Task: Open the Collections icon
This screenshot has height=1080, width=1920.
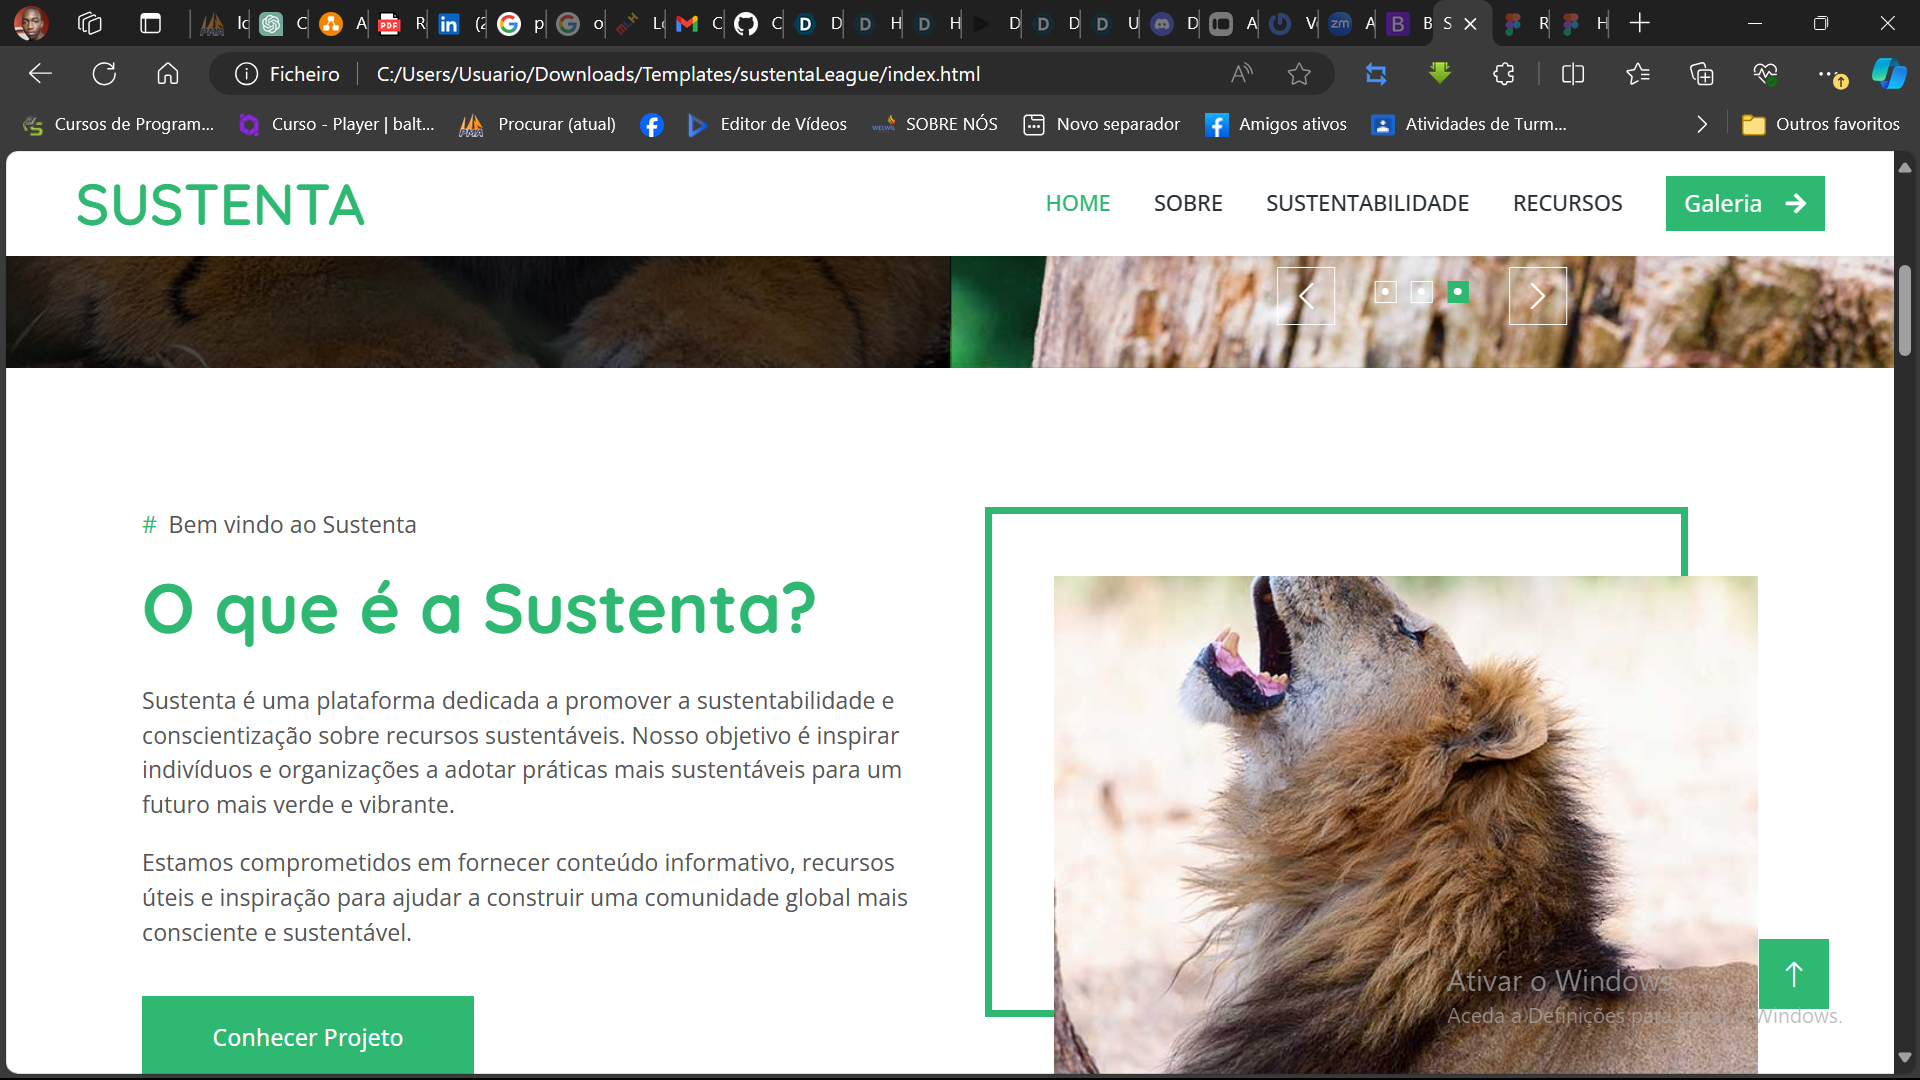Action: click(x=1701, y=74)
